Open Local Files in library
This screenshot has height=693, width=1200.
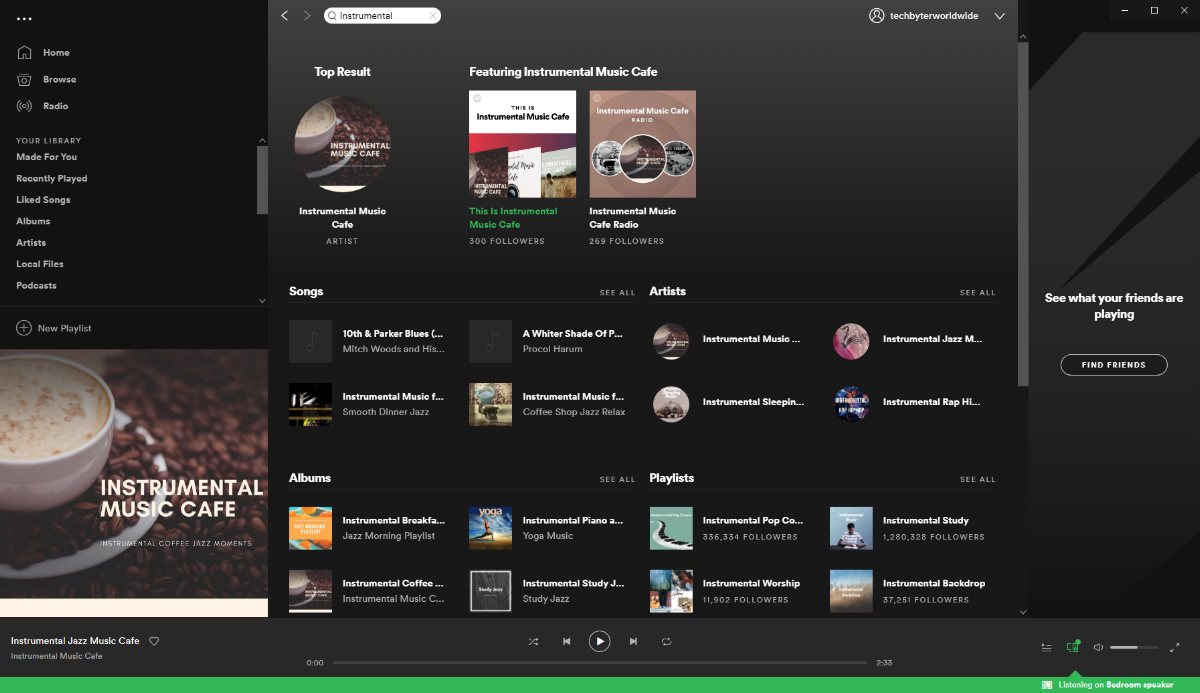tap(40, 264)
